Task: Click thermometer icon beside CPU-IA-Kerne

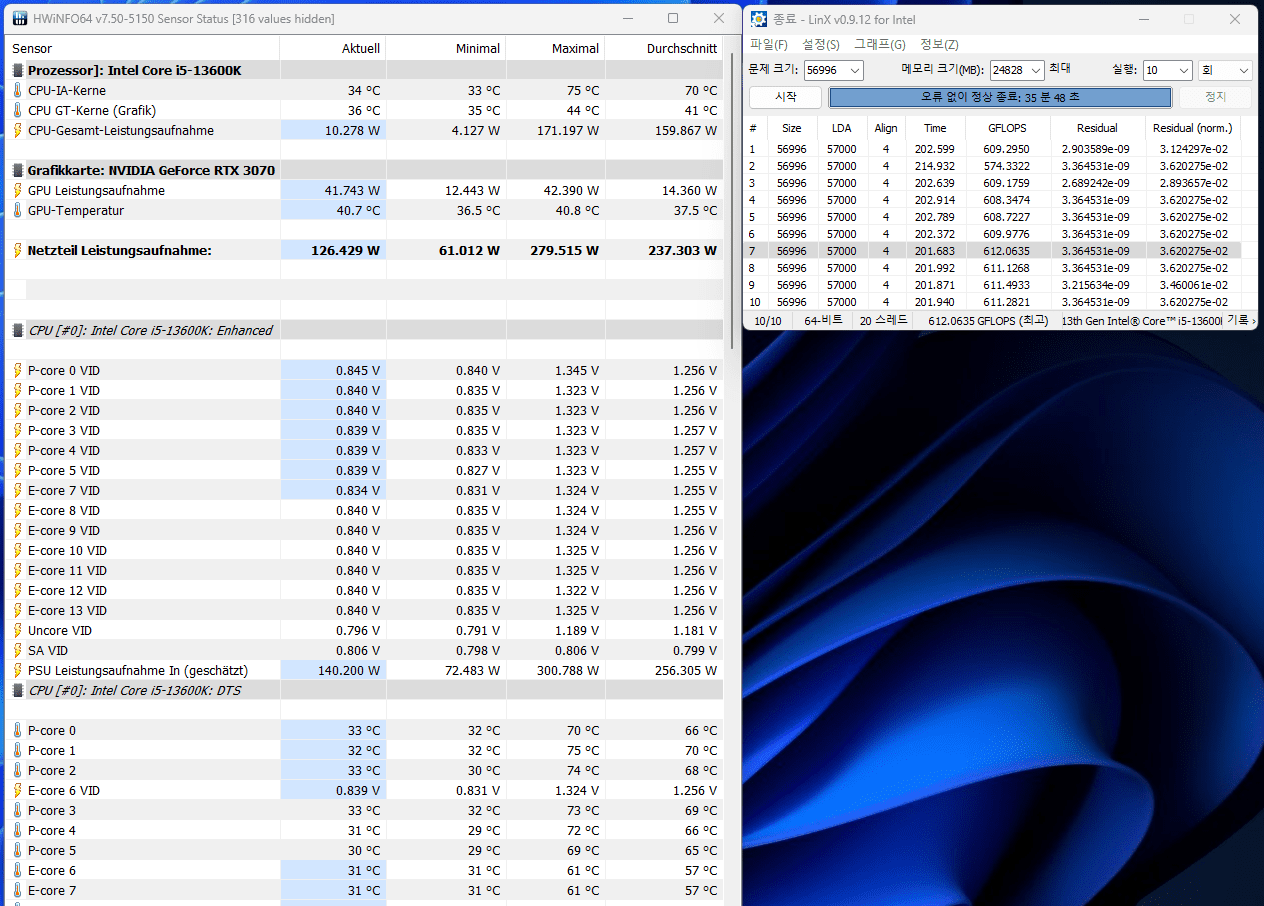Action: [17, 90]
